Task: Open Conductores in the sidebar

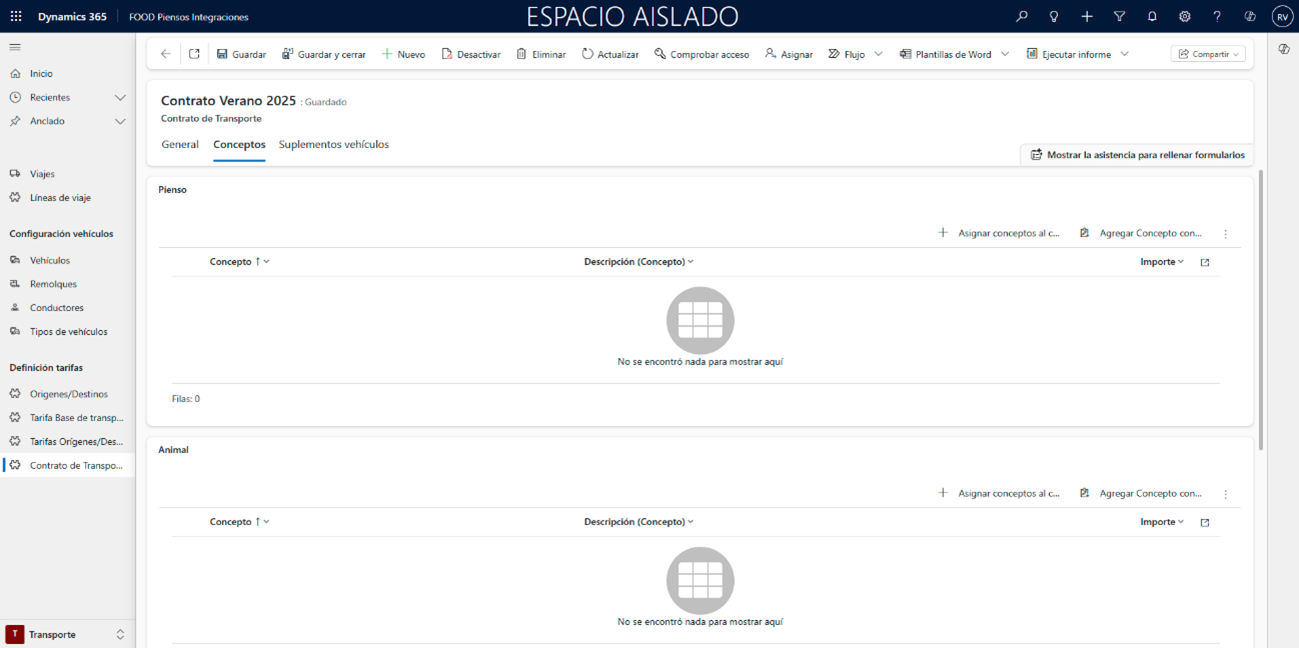Action: (56, 308)
